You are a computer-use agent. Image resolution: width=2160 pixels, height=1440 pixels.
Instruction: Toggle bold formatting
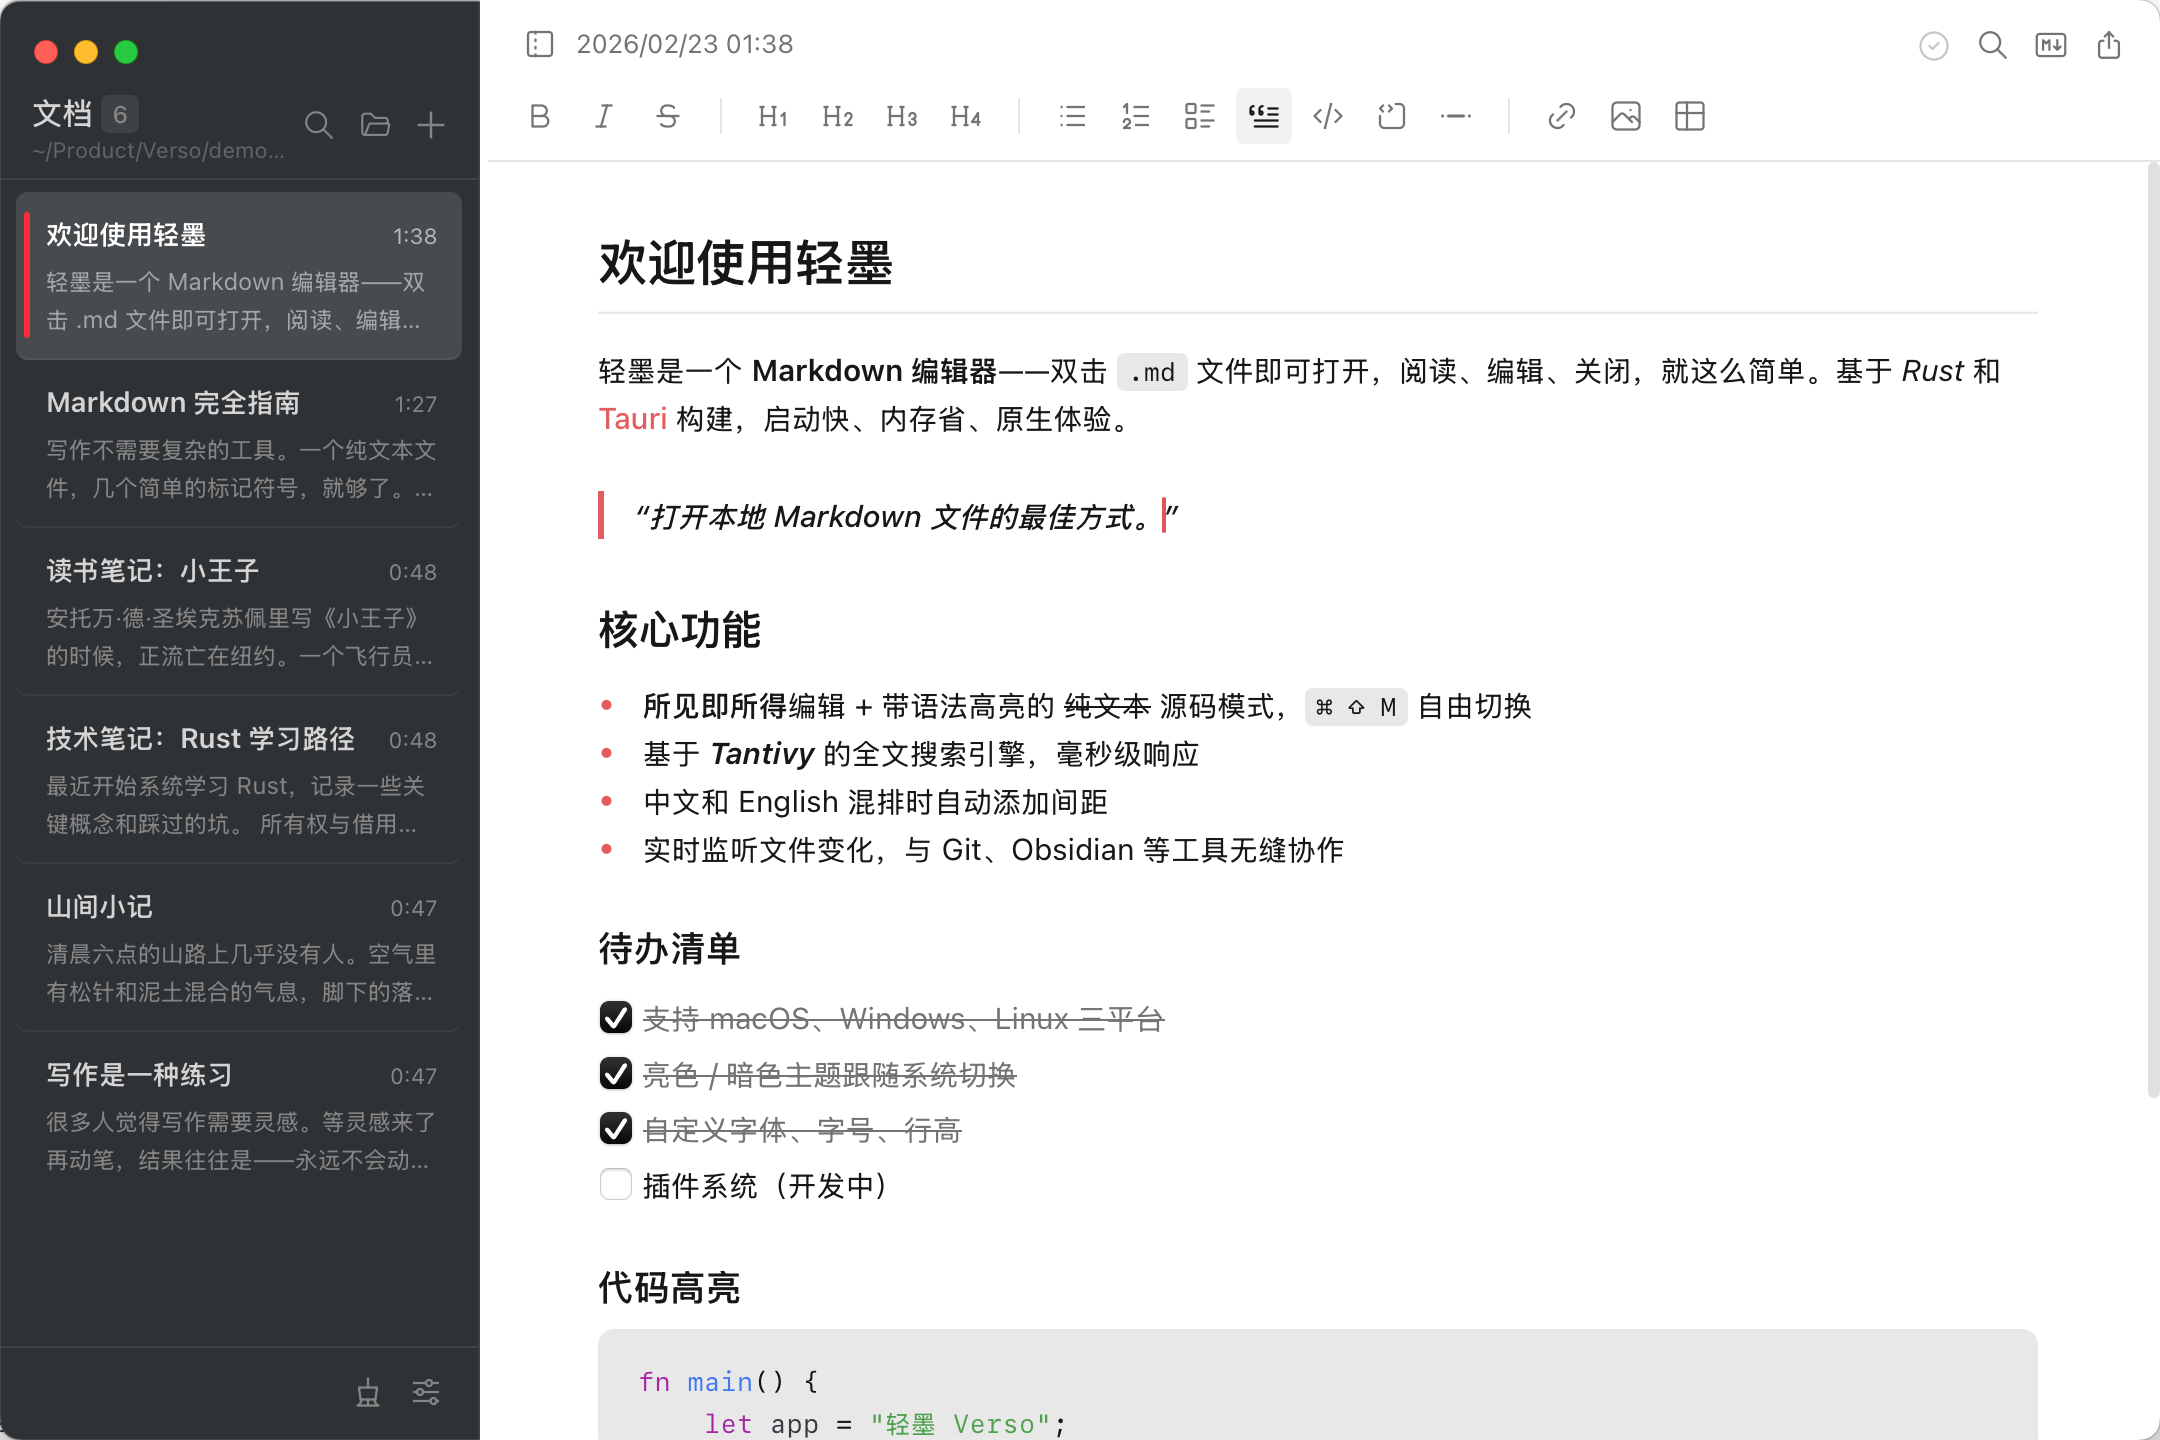pyautogui.click(x=539, y=116)
